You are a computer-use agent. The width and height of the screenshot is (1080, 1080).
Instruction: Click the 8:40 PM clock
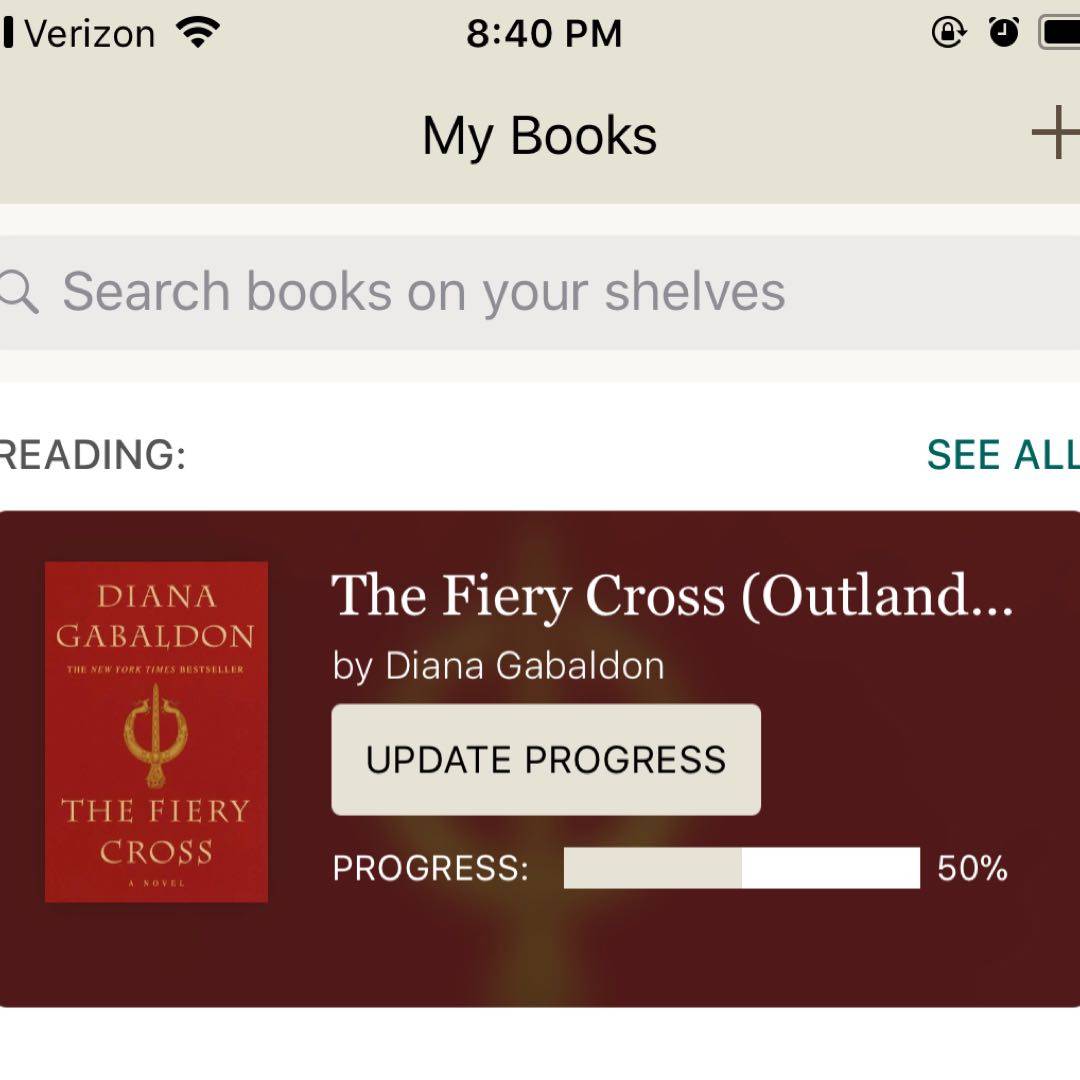(544, 34)
